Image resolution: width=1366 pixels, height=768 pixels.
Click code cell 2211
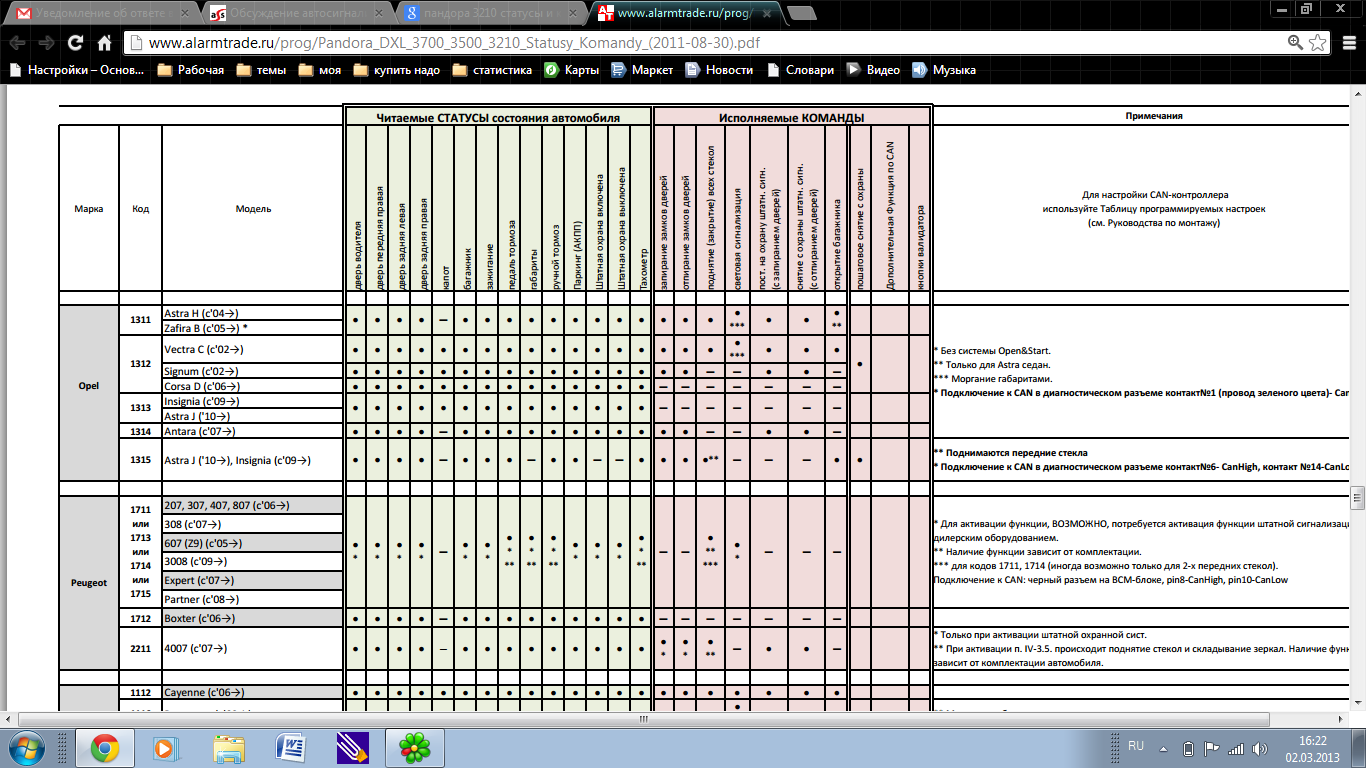pos(140,648)
